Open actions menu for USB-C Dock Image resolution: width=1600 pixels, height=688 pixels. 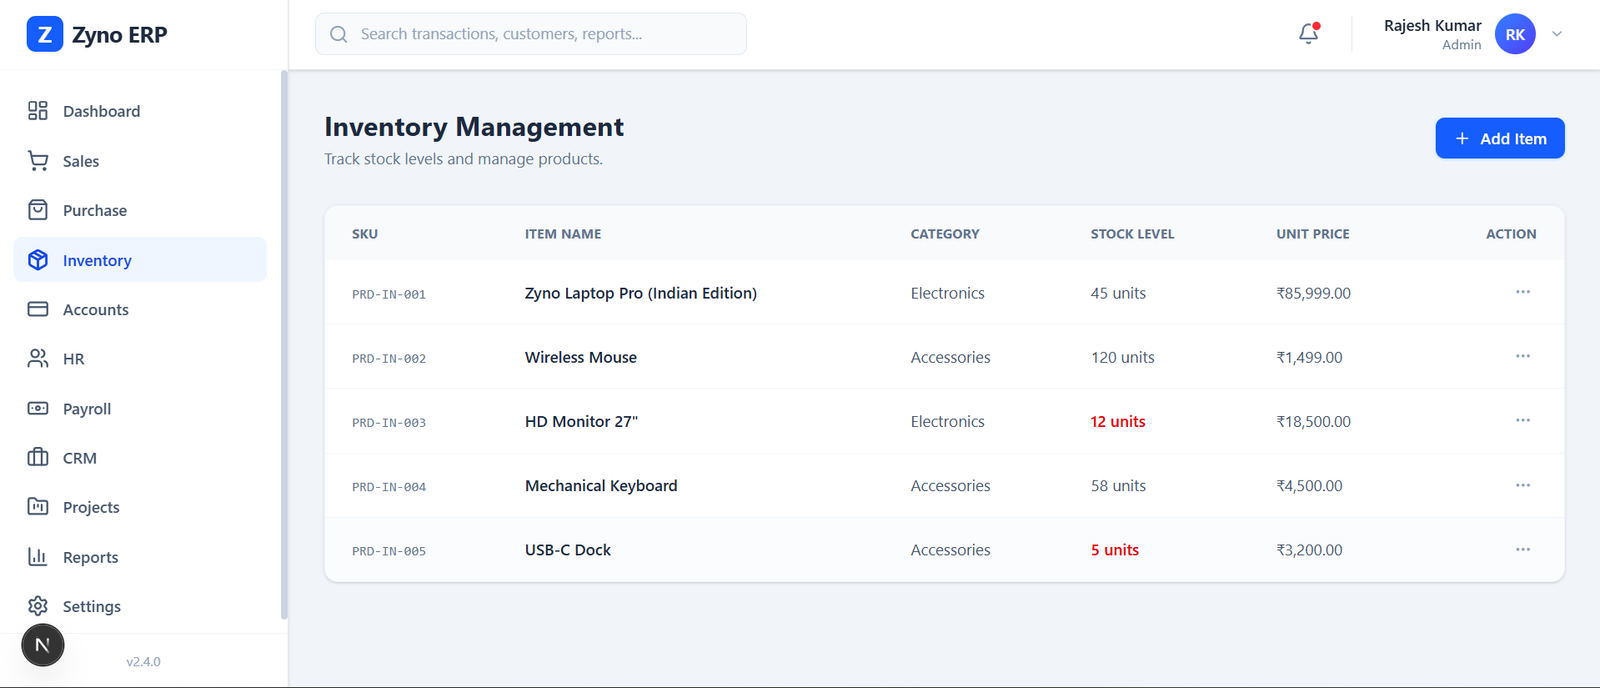click(1522, 549)
